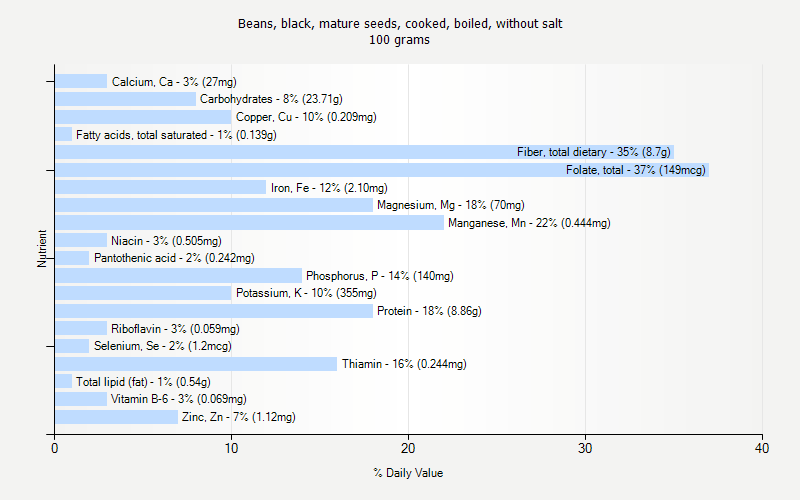
Task: Click the 'Nutrient' y-axis label
Action: [43, 248]
